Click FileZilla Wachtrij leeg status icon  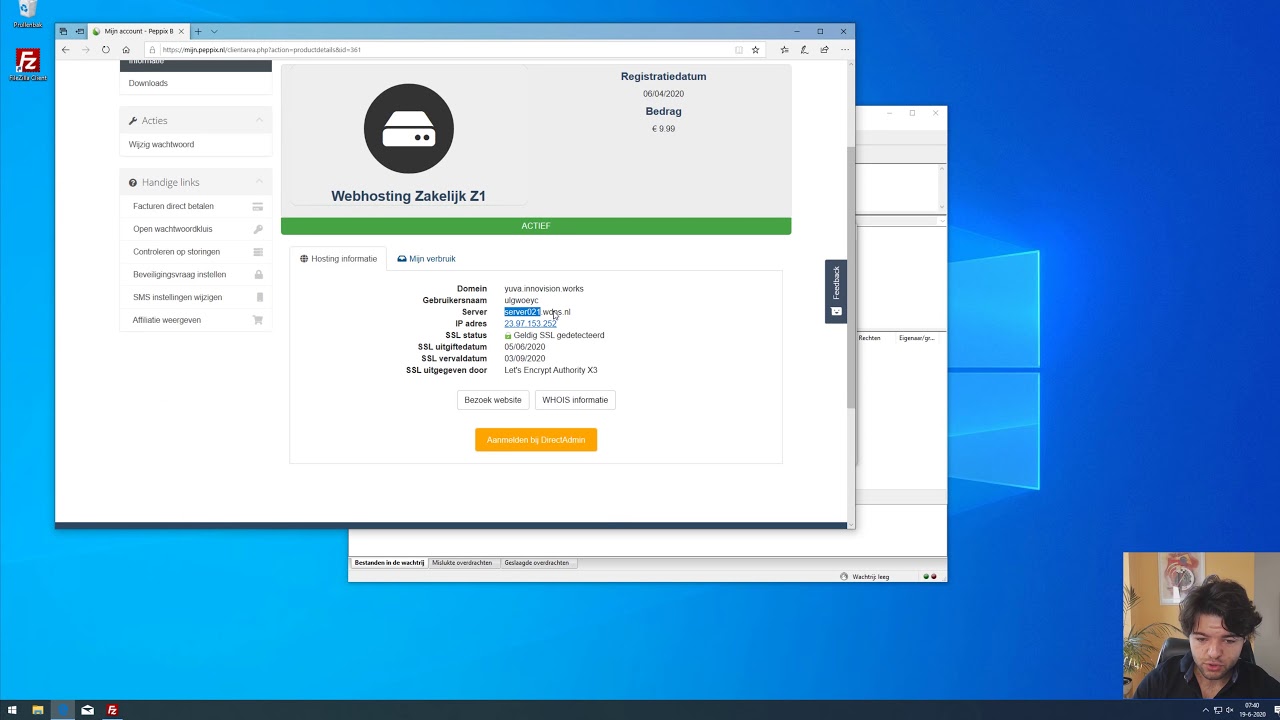tap(844, 577)
